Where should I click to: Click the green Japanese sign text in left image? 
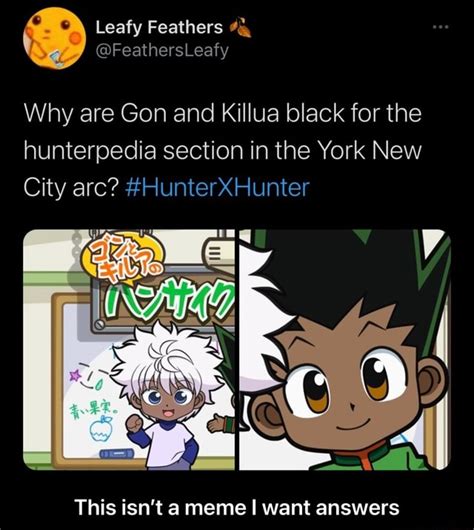pos(169,299)
